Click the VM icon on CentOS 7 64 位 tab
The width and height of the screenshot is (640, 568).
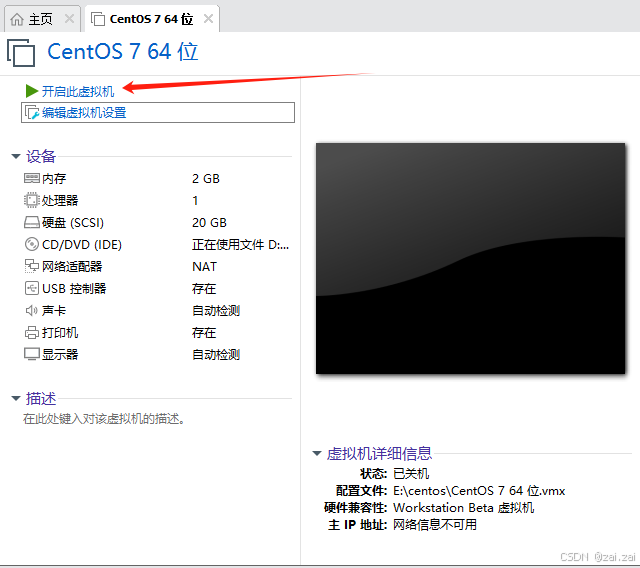[98, 19]
